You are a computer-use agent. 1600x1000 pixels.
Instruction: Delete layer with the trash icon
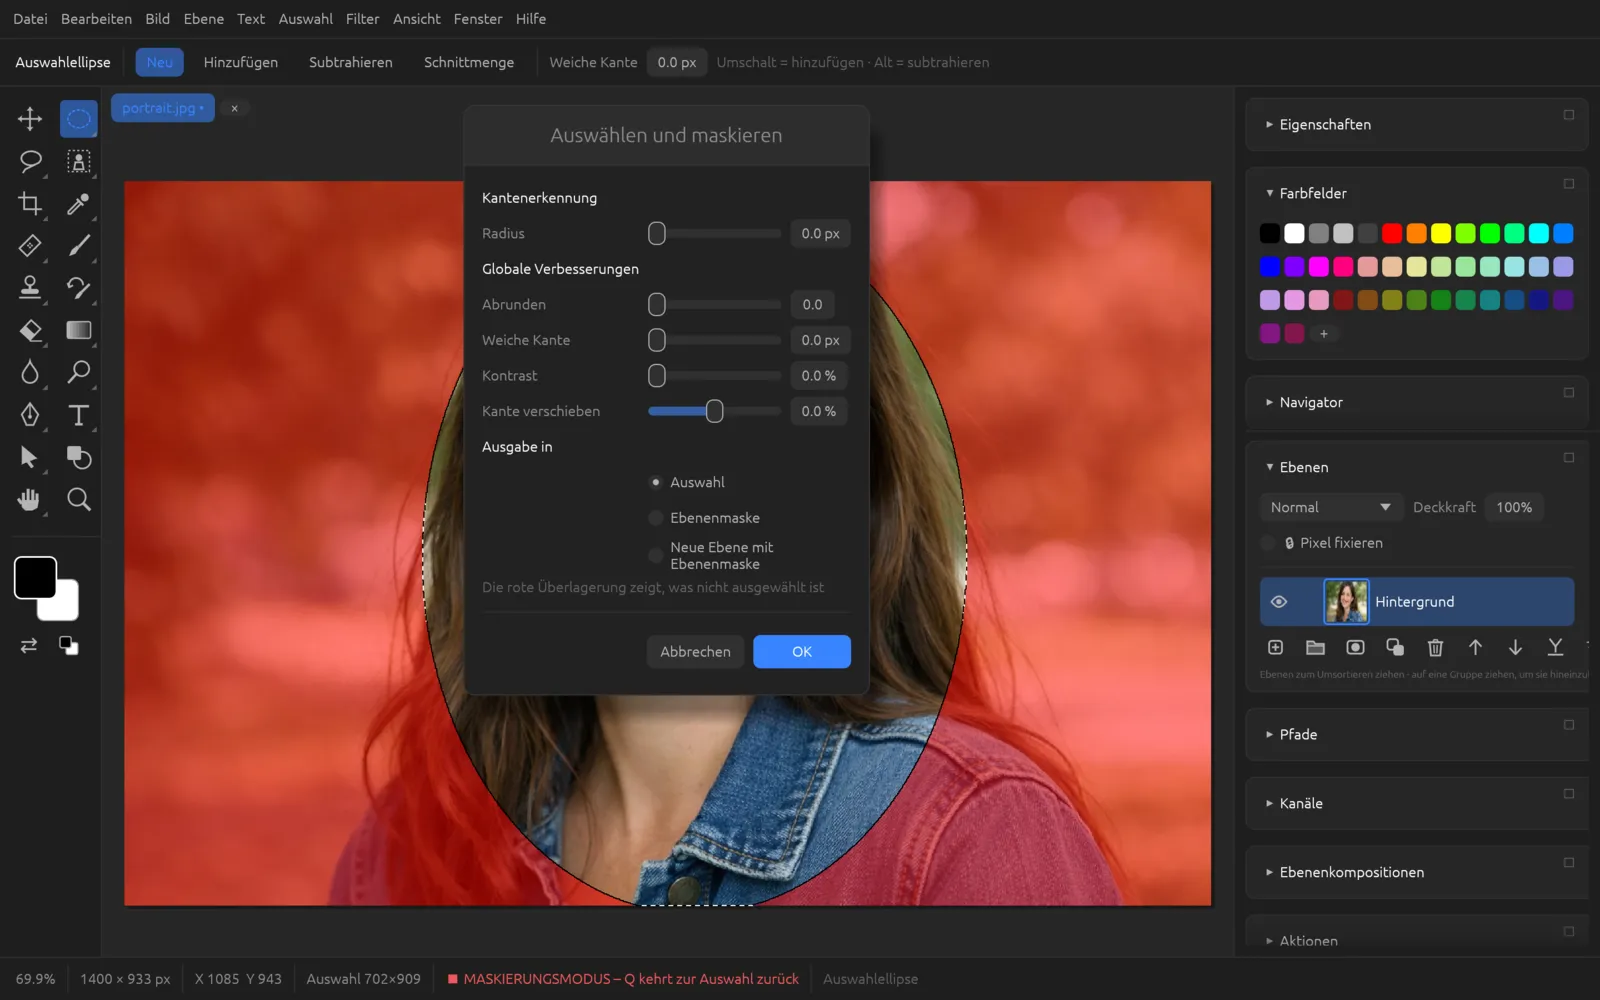pos(1435,648)
